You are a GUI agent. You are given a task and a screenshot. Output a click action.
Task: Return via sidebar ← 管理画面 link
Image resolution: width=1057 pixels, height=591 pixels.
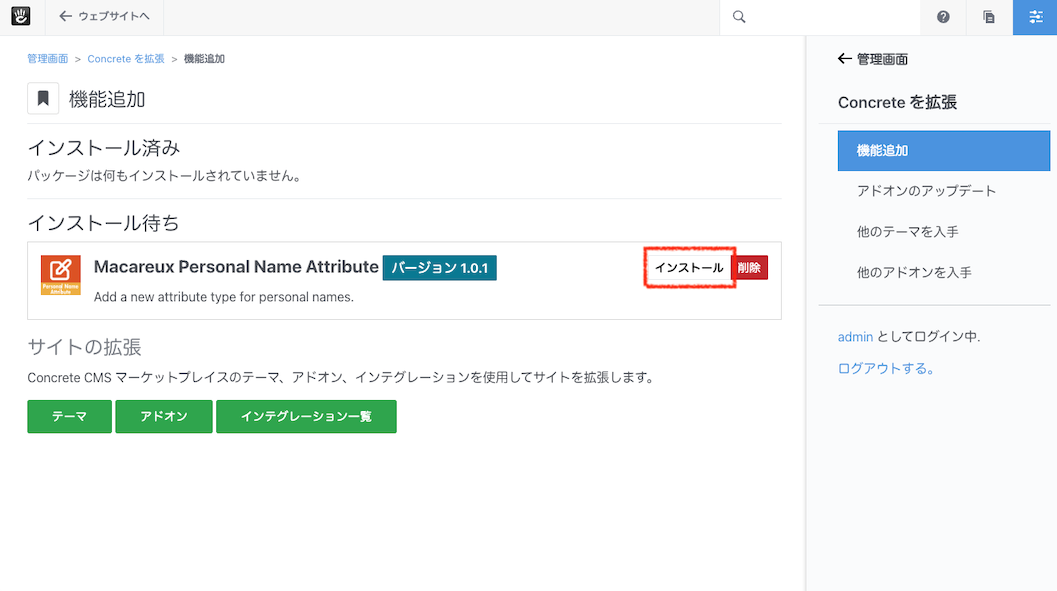pyautogui.click(x=872, y=59)
